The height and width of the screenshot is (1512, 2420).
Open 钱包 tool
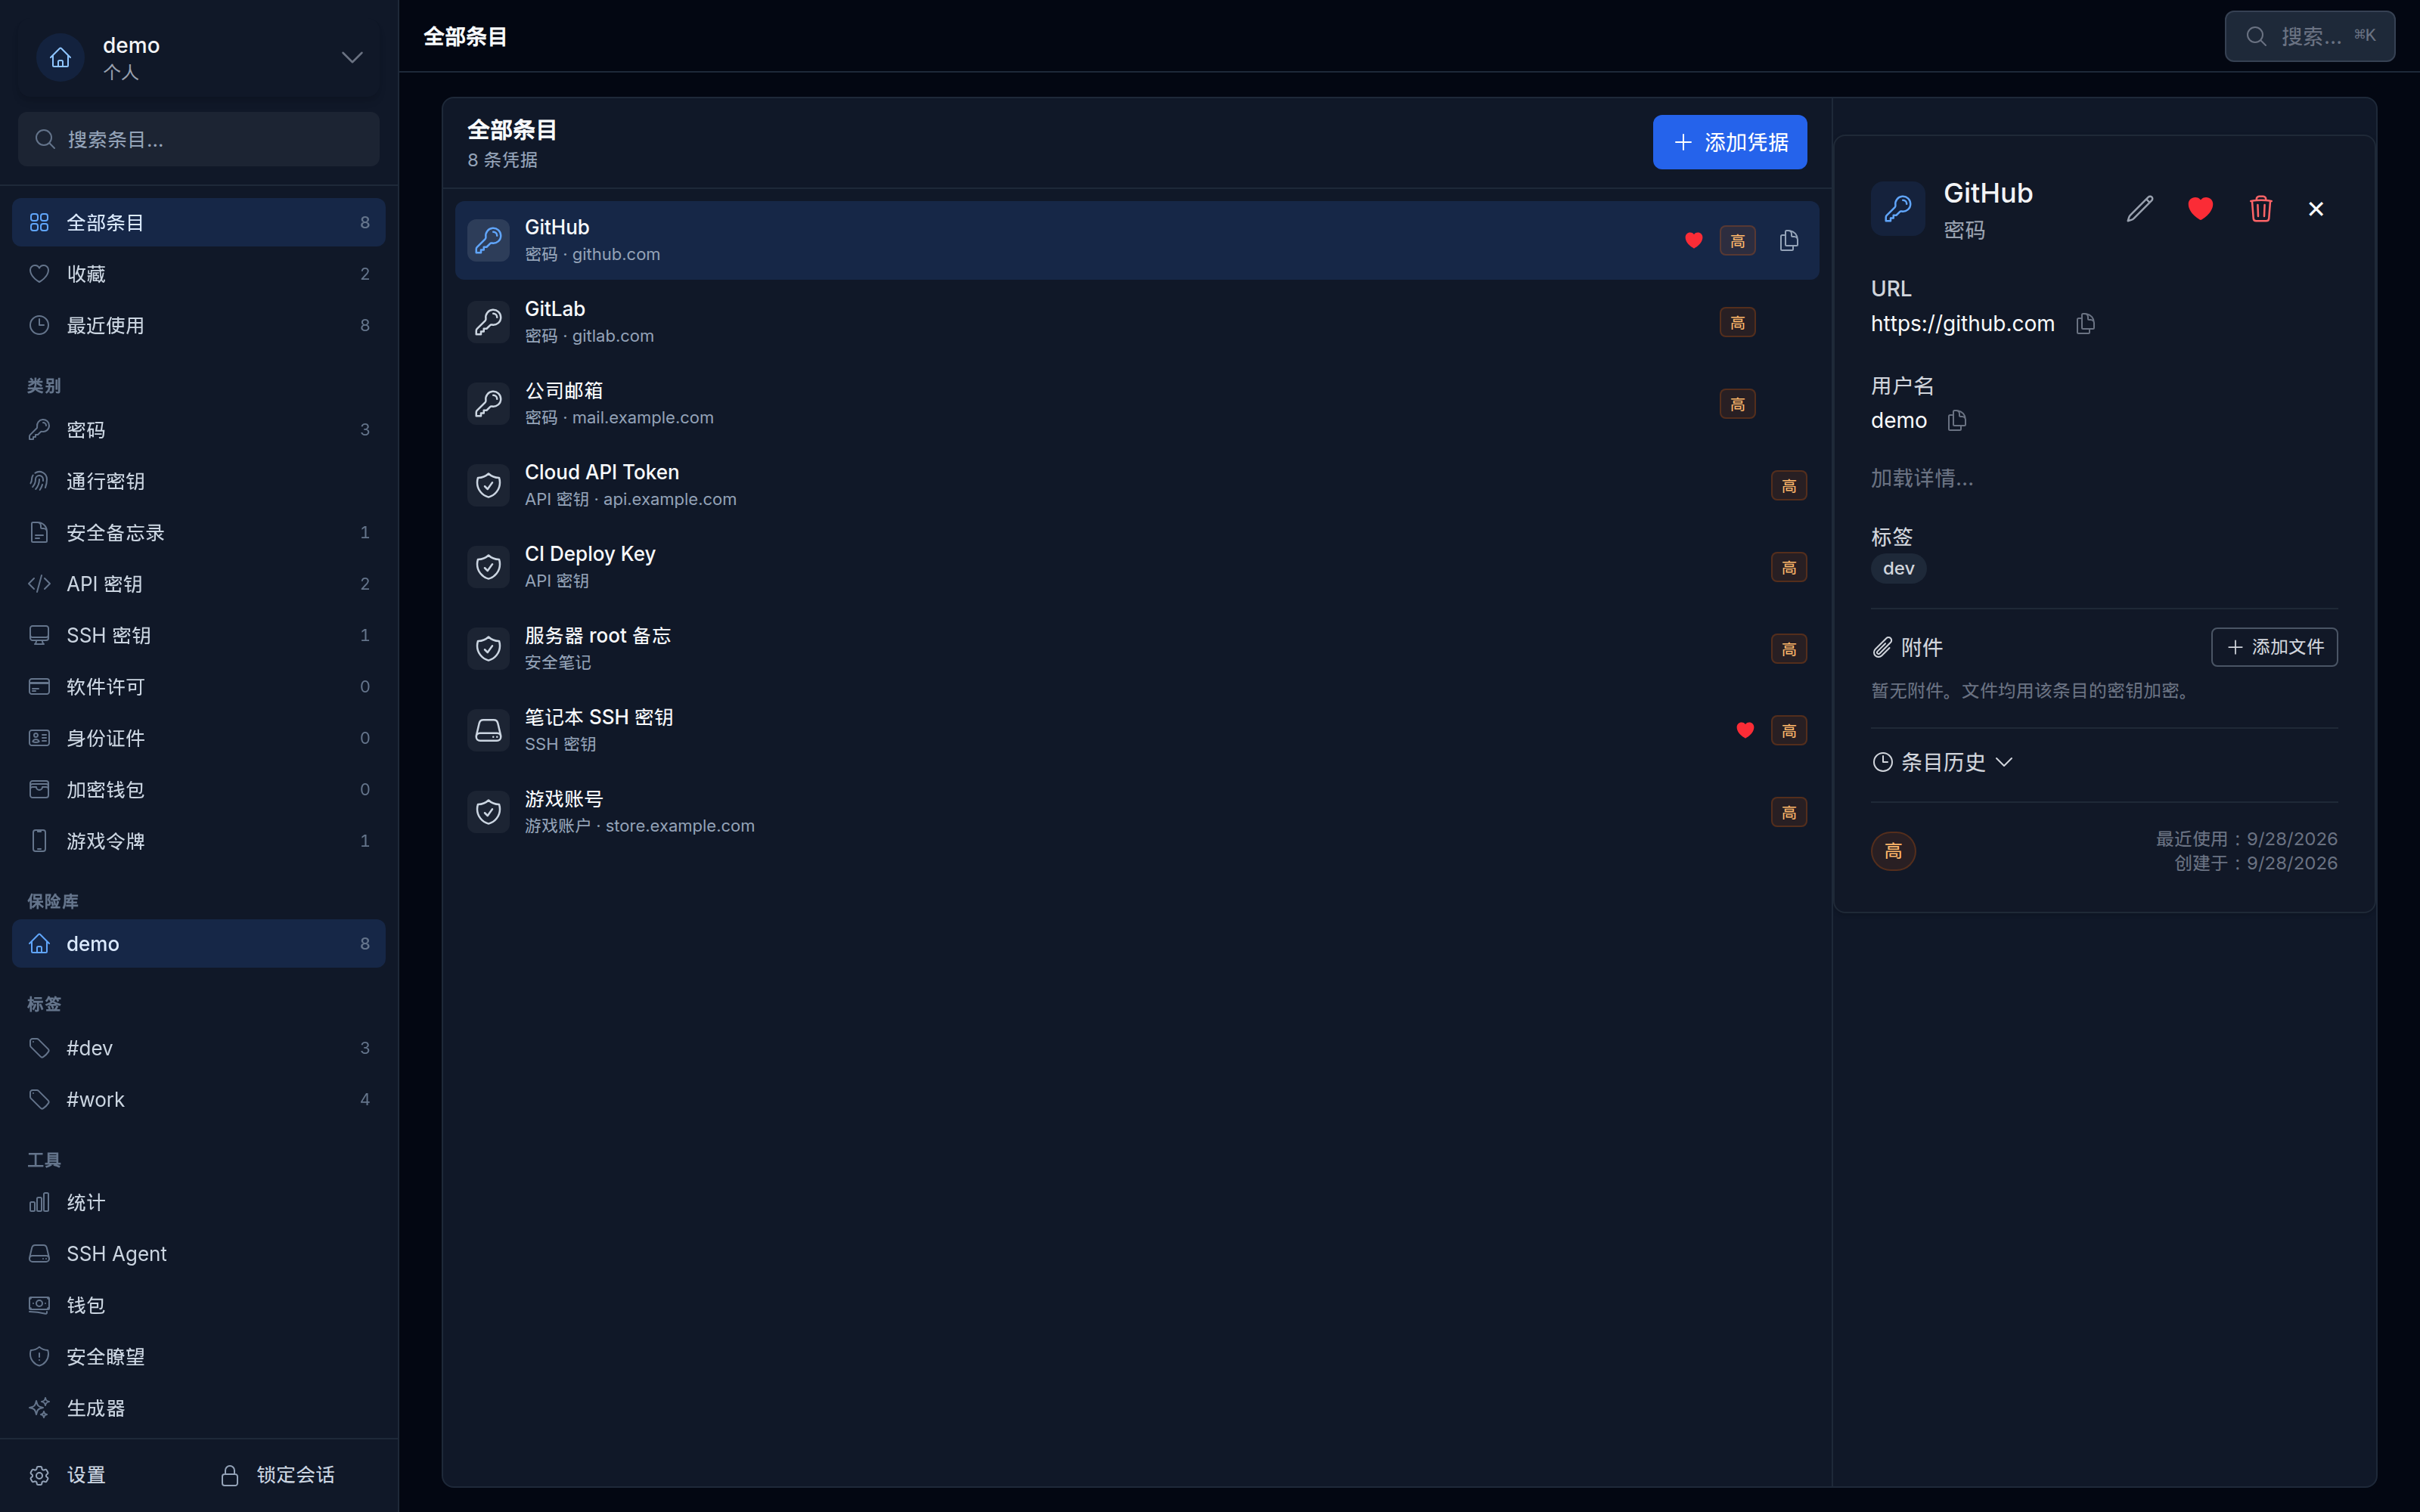(198, 1305)
